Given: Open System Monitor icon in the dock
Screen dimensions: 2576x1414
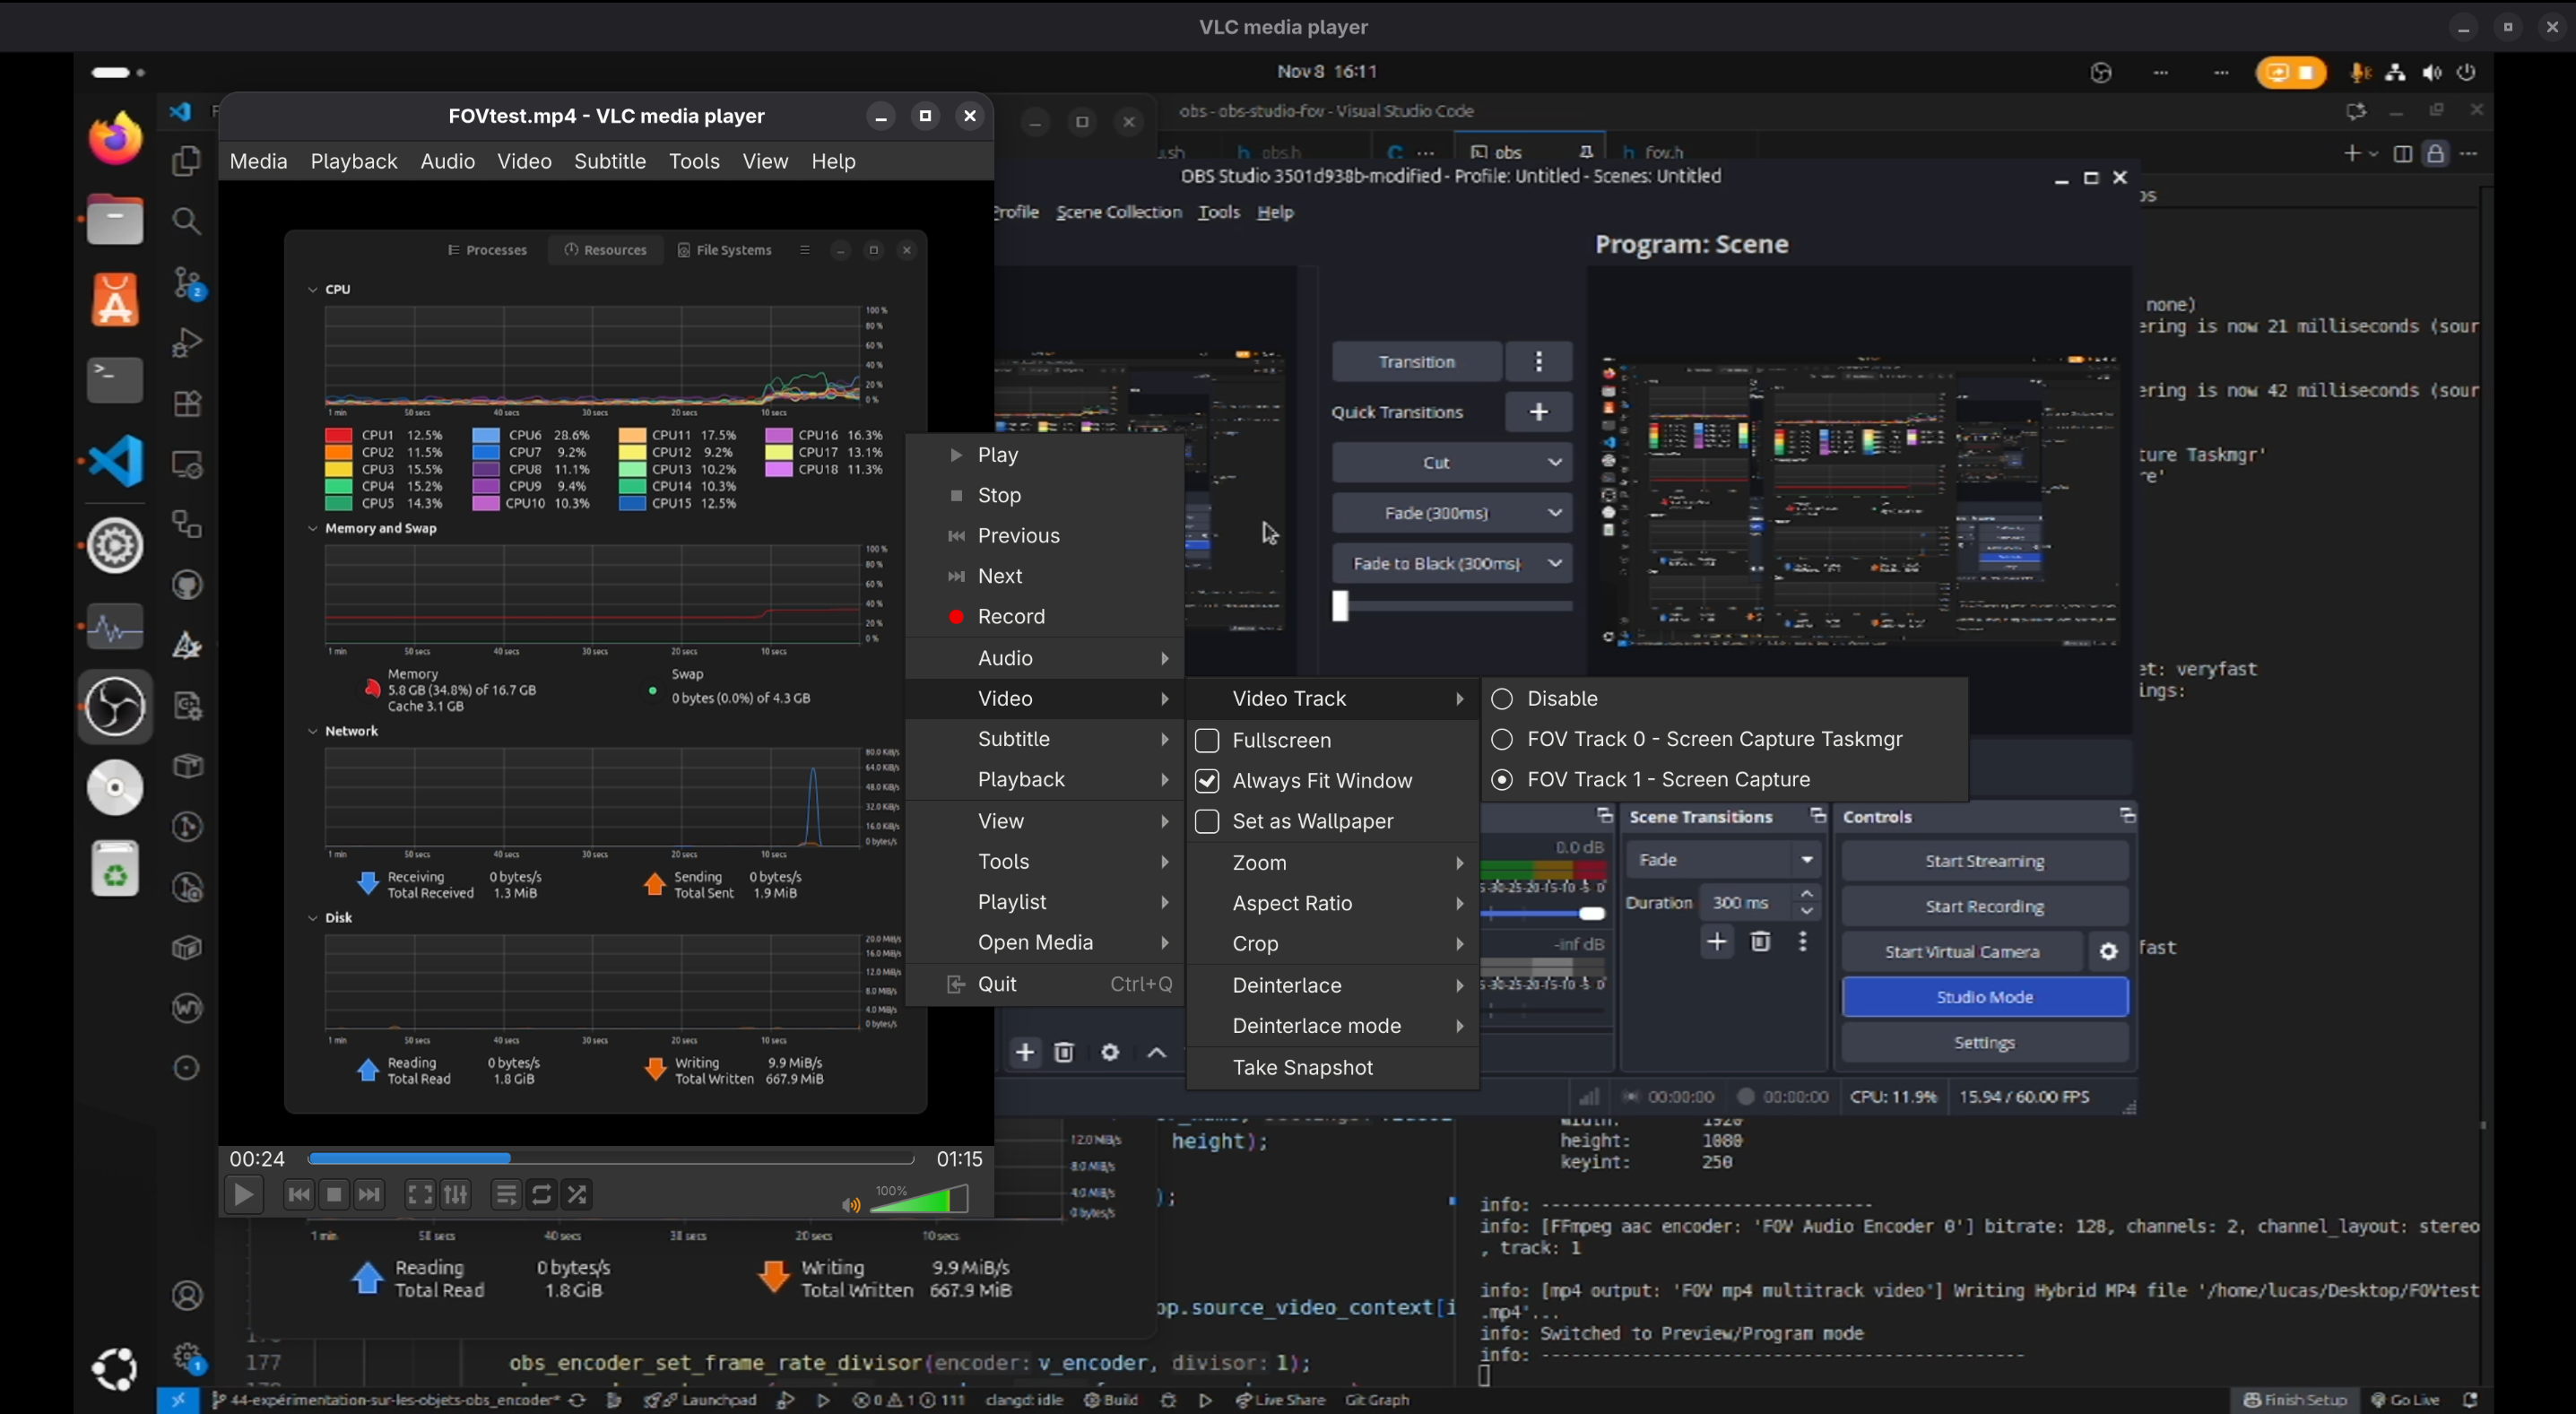Looking at the screenshot, I should pyautogui.click(x=115, y=627).
